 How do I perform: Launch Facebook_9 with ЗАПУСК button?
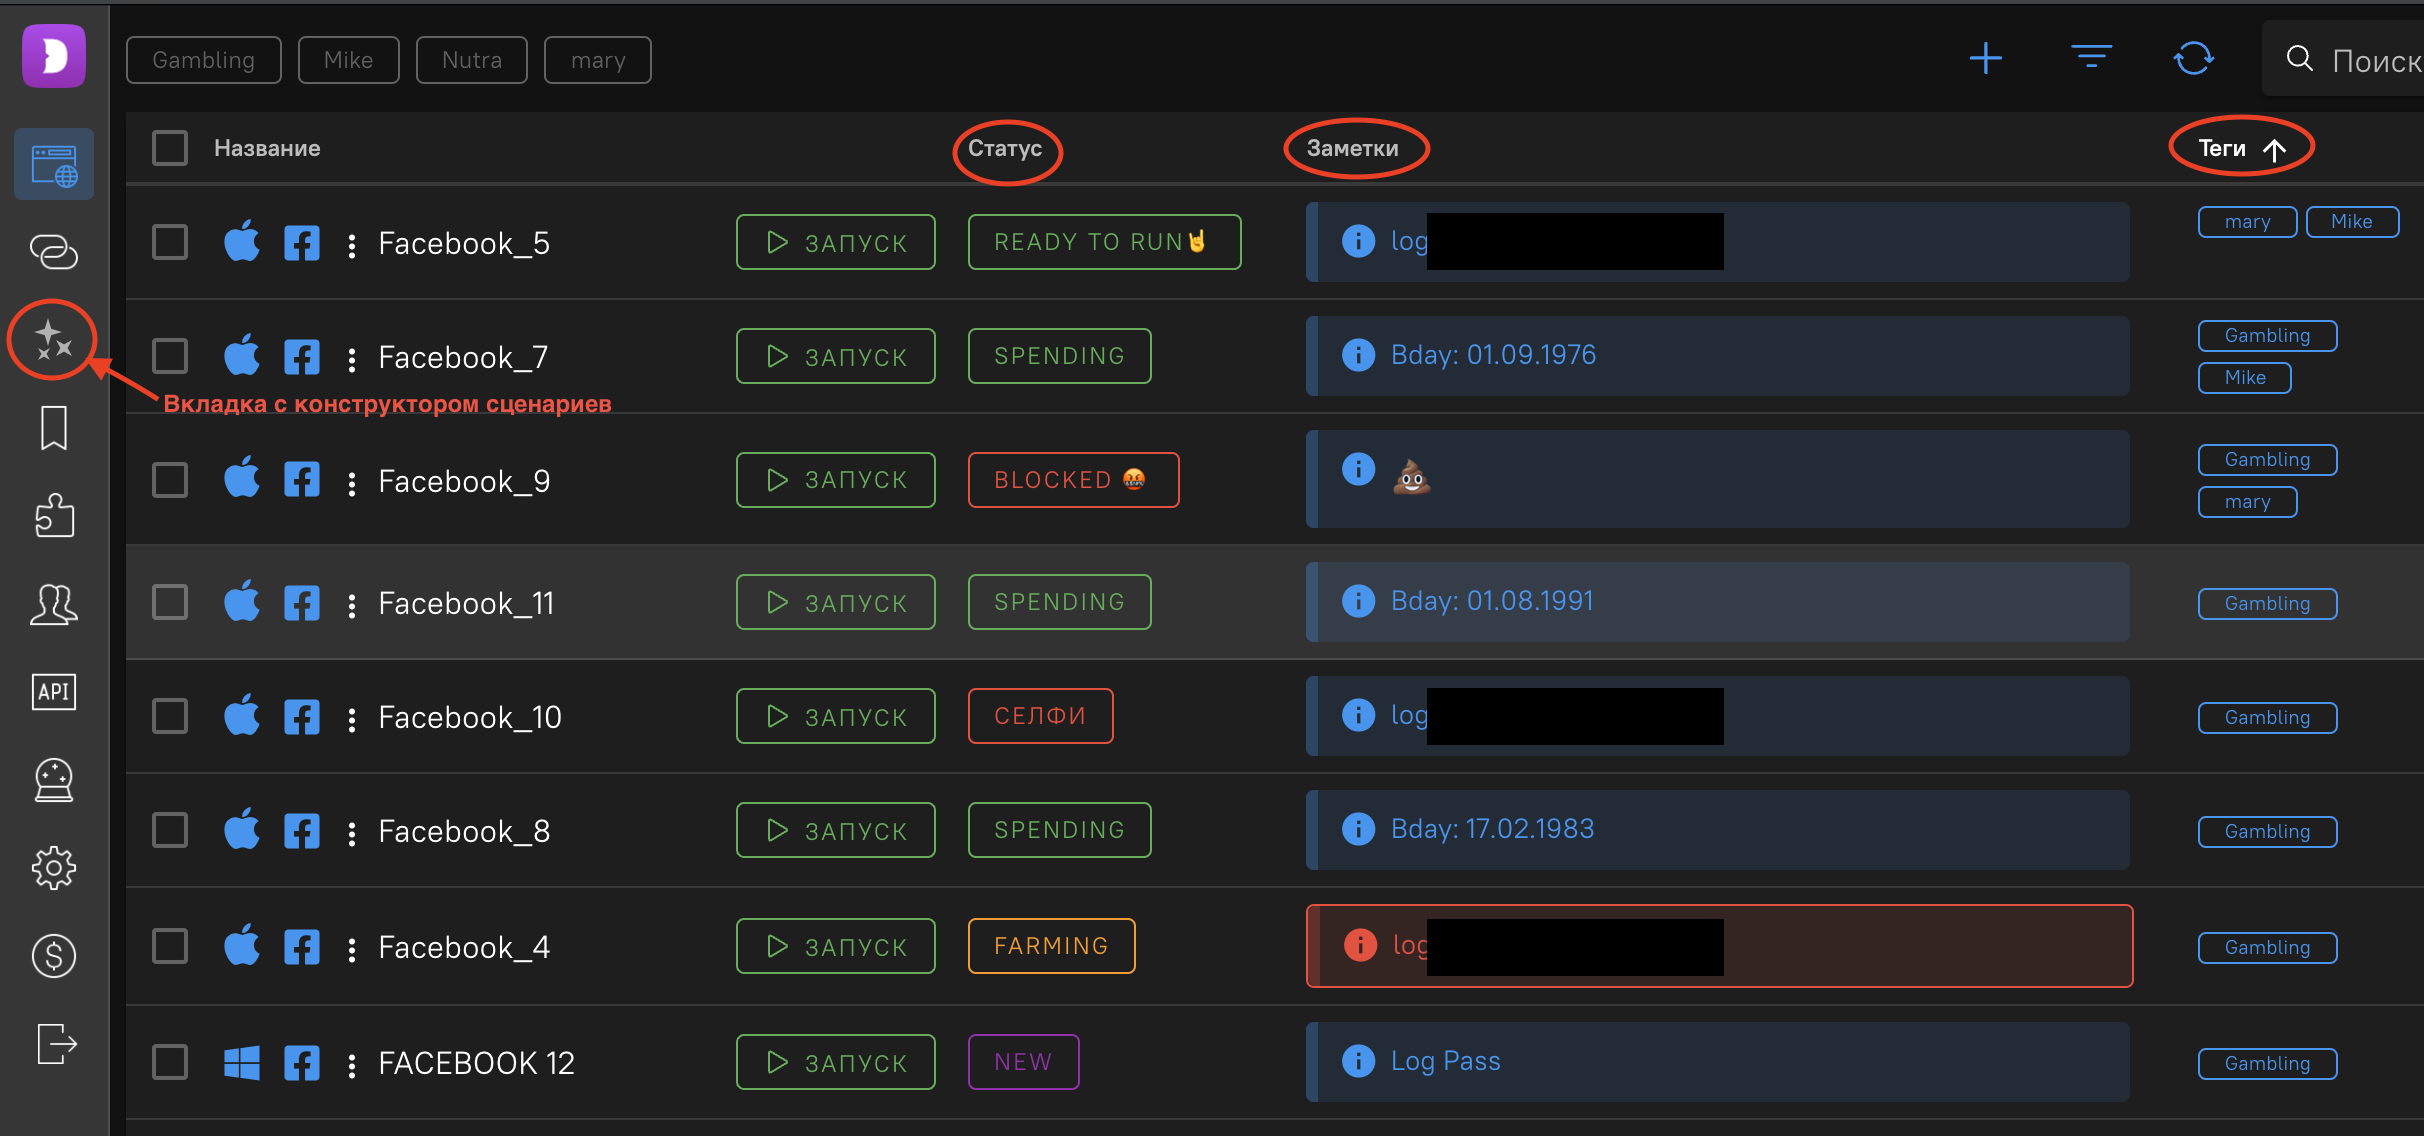point(836,480)
